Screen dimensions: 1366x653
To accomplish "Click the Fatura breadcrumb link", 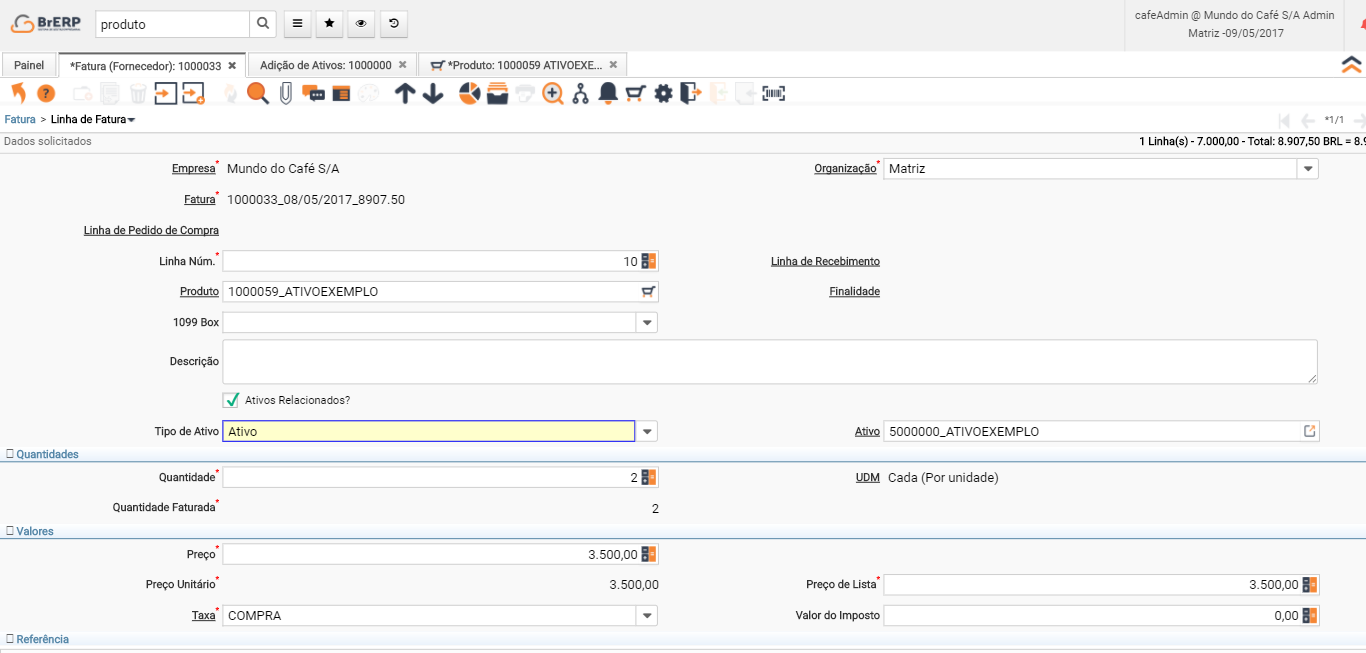I will (x=20, y=119).
